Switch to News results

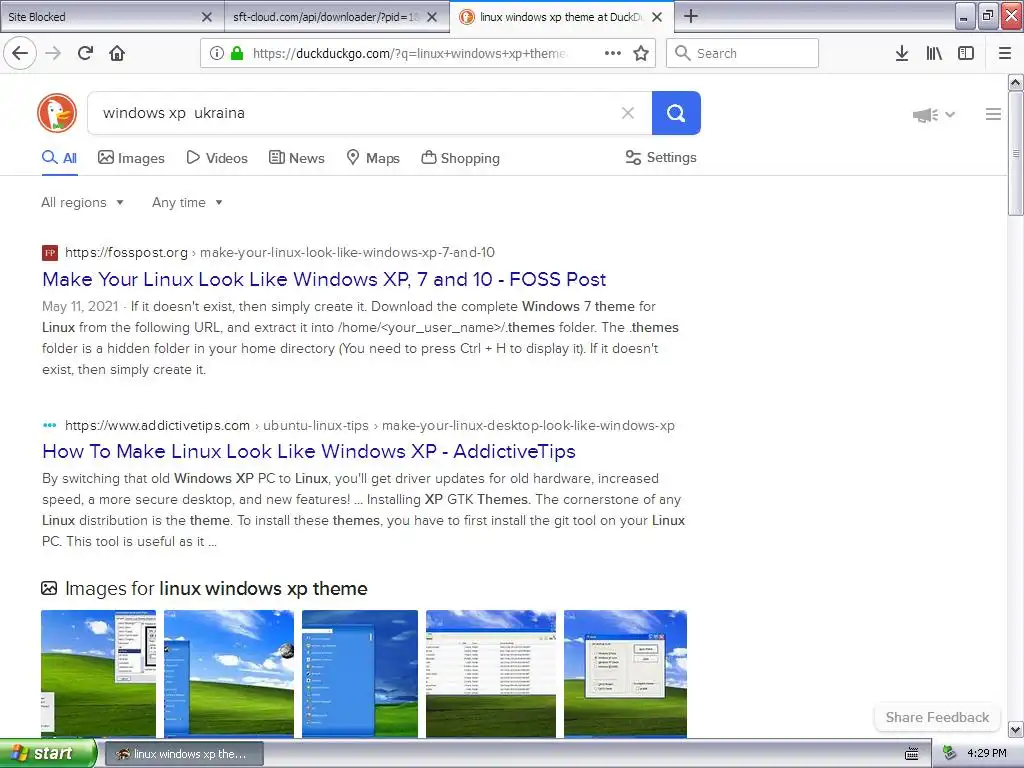(296, 158)
